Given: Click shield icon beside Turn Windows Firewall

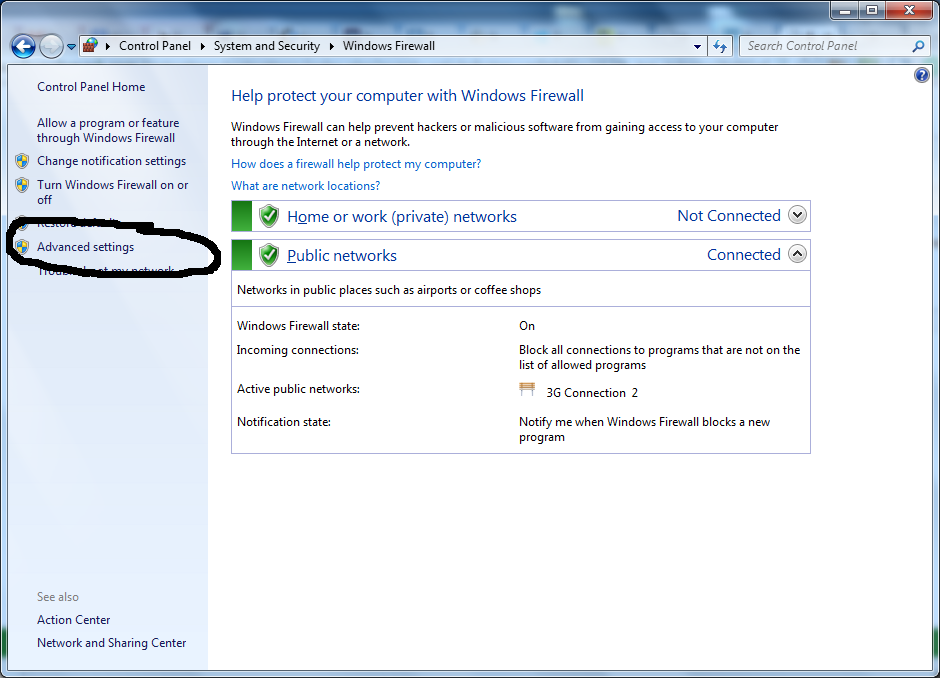Looking at the screenshot, I should coord(22,185).
